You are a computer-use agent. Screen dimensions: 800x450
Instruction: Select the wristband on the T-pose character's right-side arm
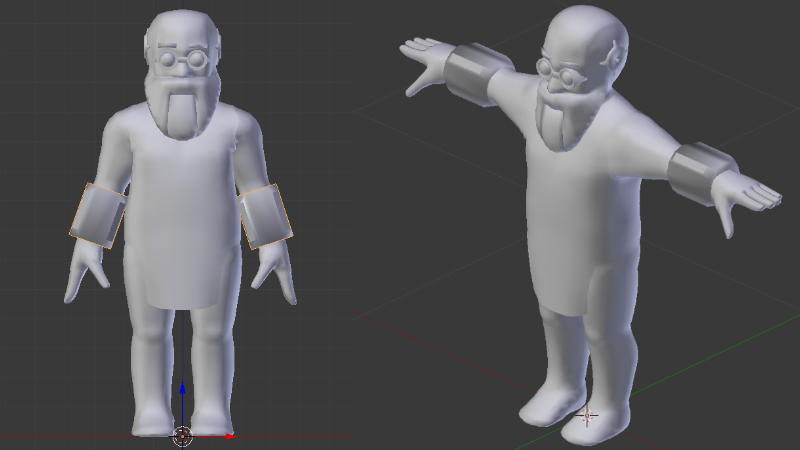click(x=703, y=173)
